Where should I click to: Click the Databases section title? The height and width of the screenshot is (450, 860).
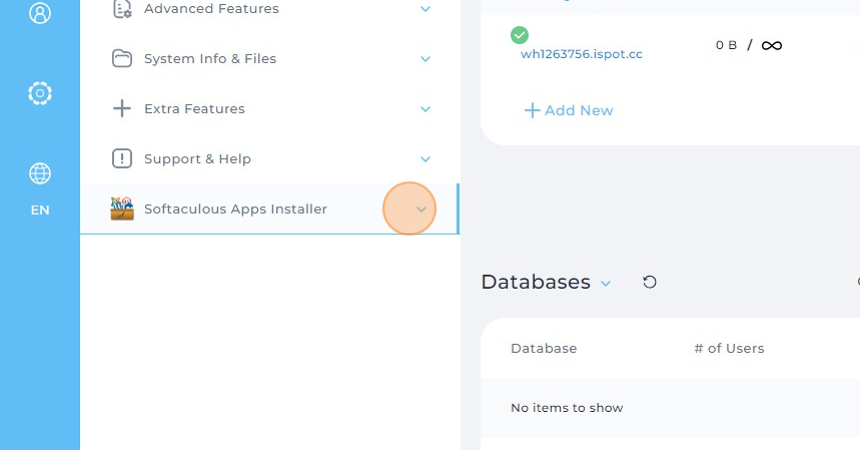coord(536,282)
